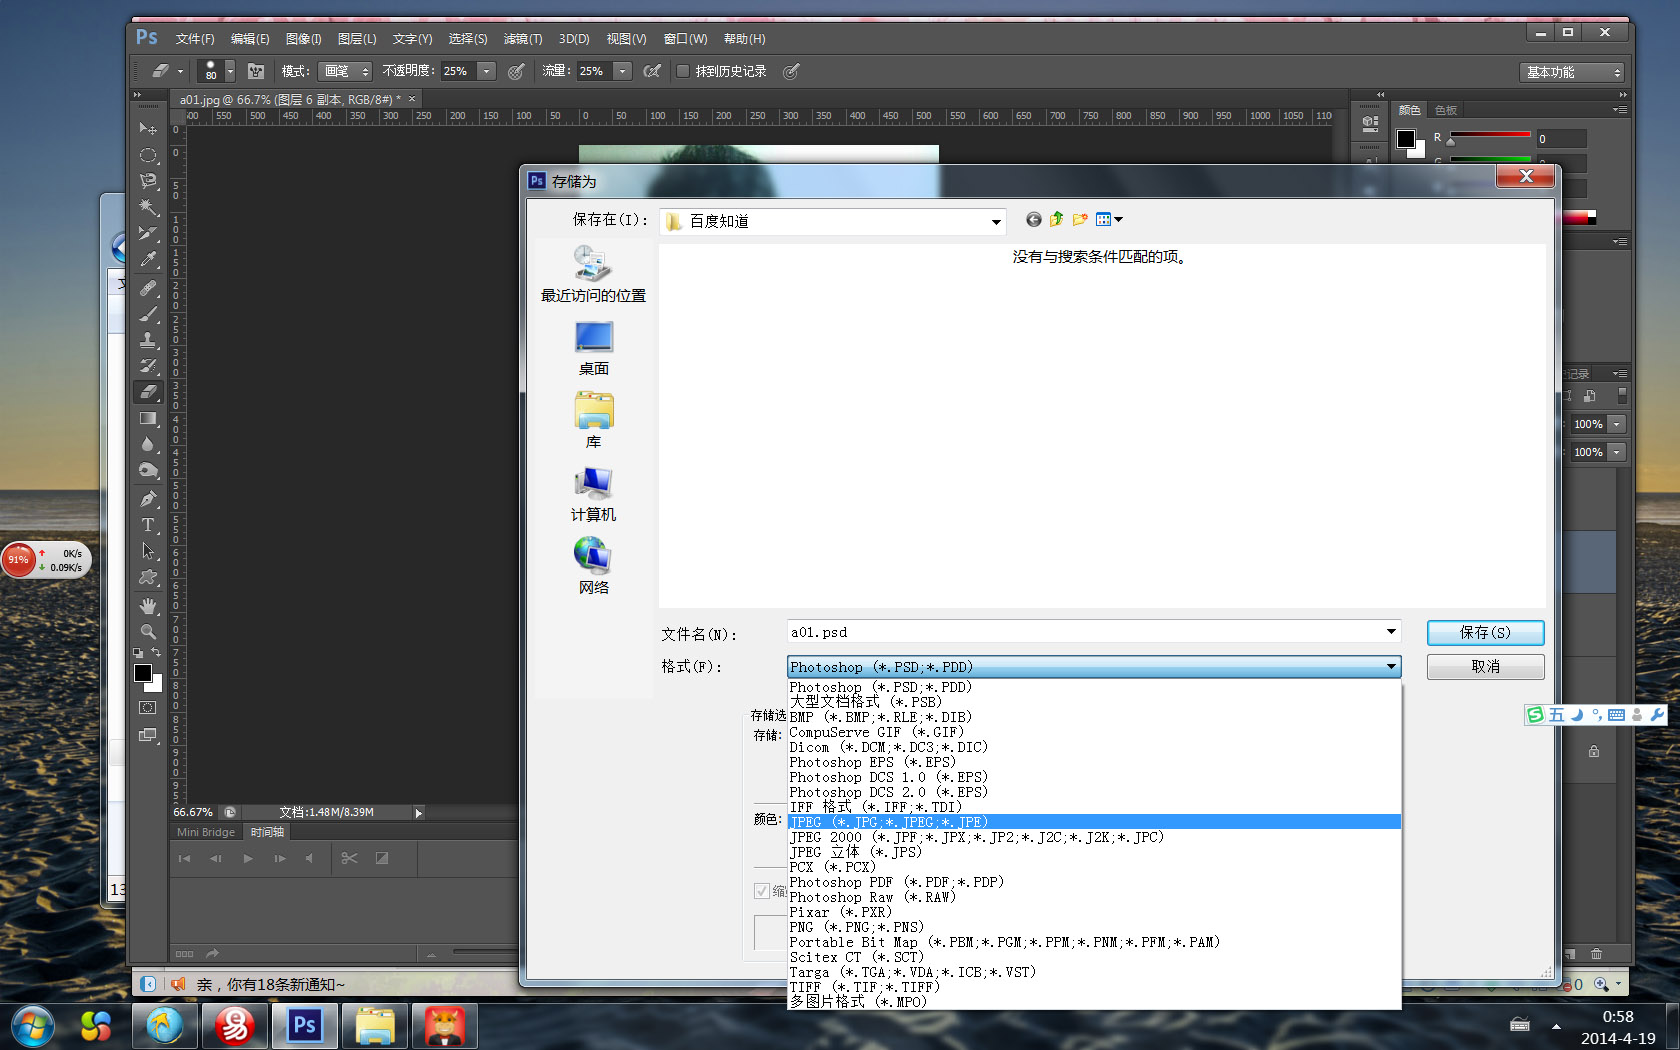
Task: Open 计算机 in the places bar
Action: 593,495
